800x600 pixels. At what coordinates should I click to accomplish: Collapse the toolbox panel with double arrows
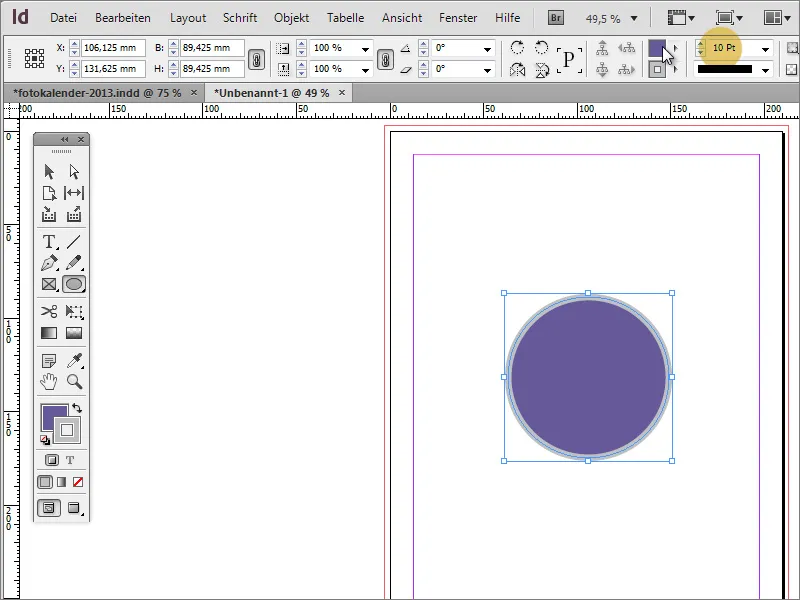click(64, 139)
